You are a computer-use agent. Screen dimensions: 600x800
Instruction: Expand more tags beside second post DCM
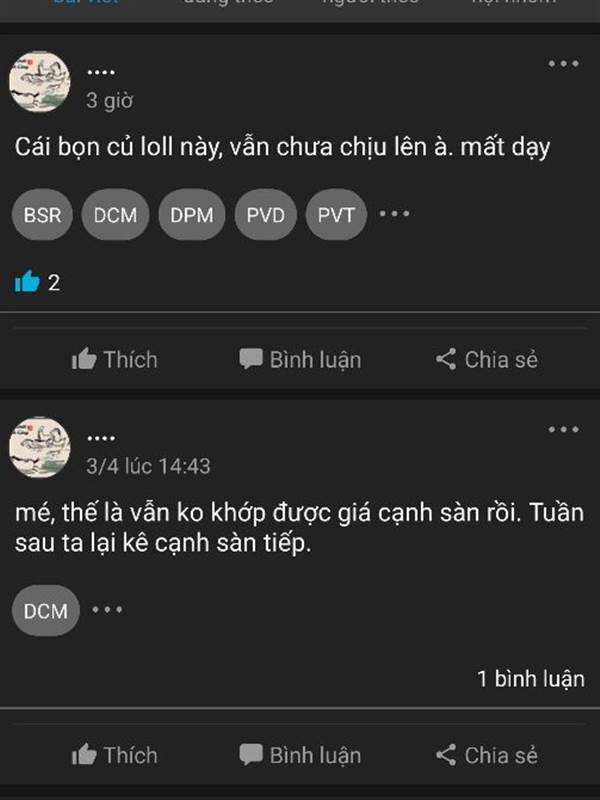107,609
